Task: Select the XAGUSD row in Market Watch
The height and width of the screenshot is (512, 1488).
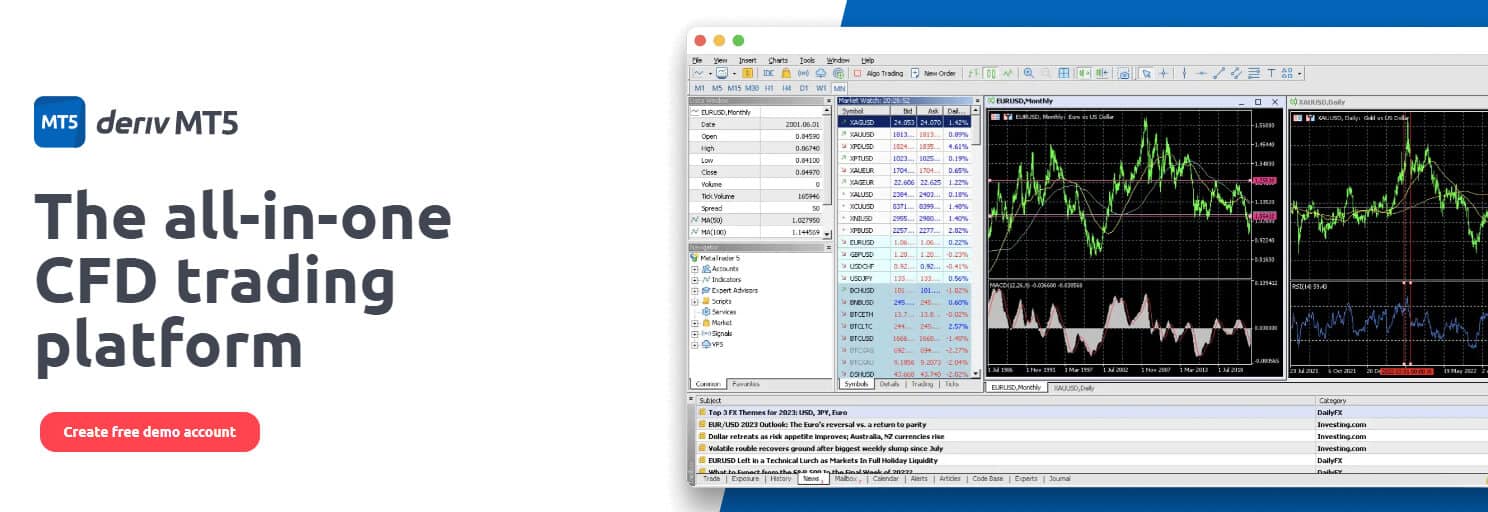Action: [x=863, y=182]
